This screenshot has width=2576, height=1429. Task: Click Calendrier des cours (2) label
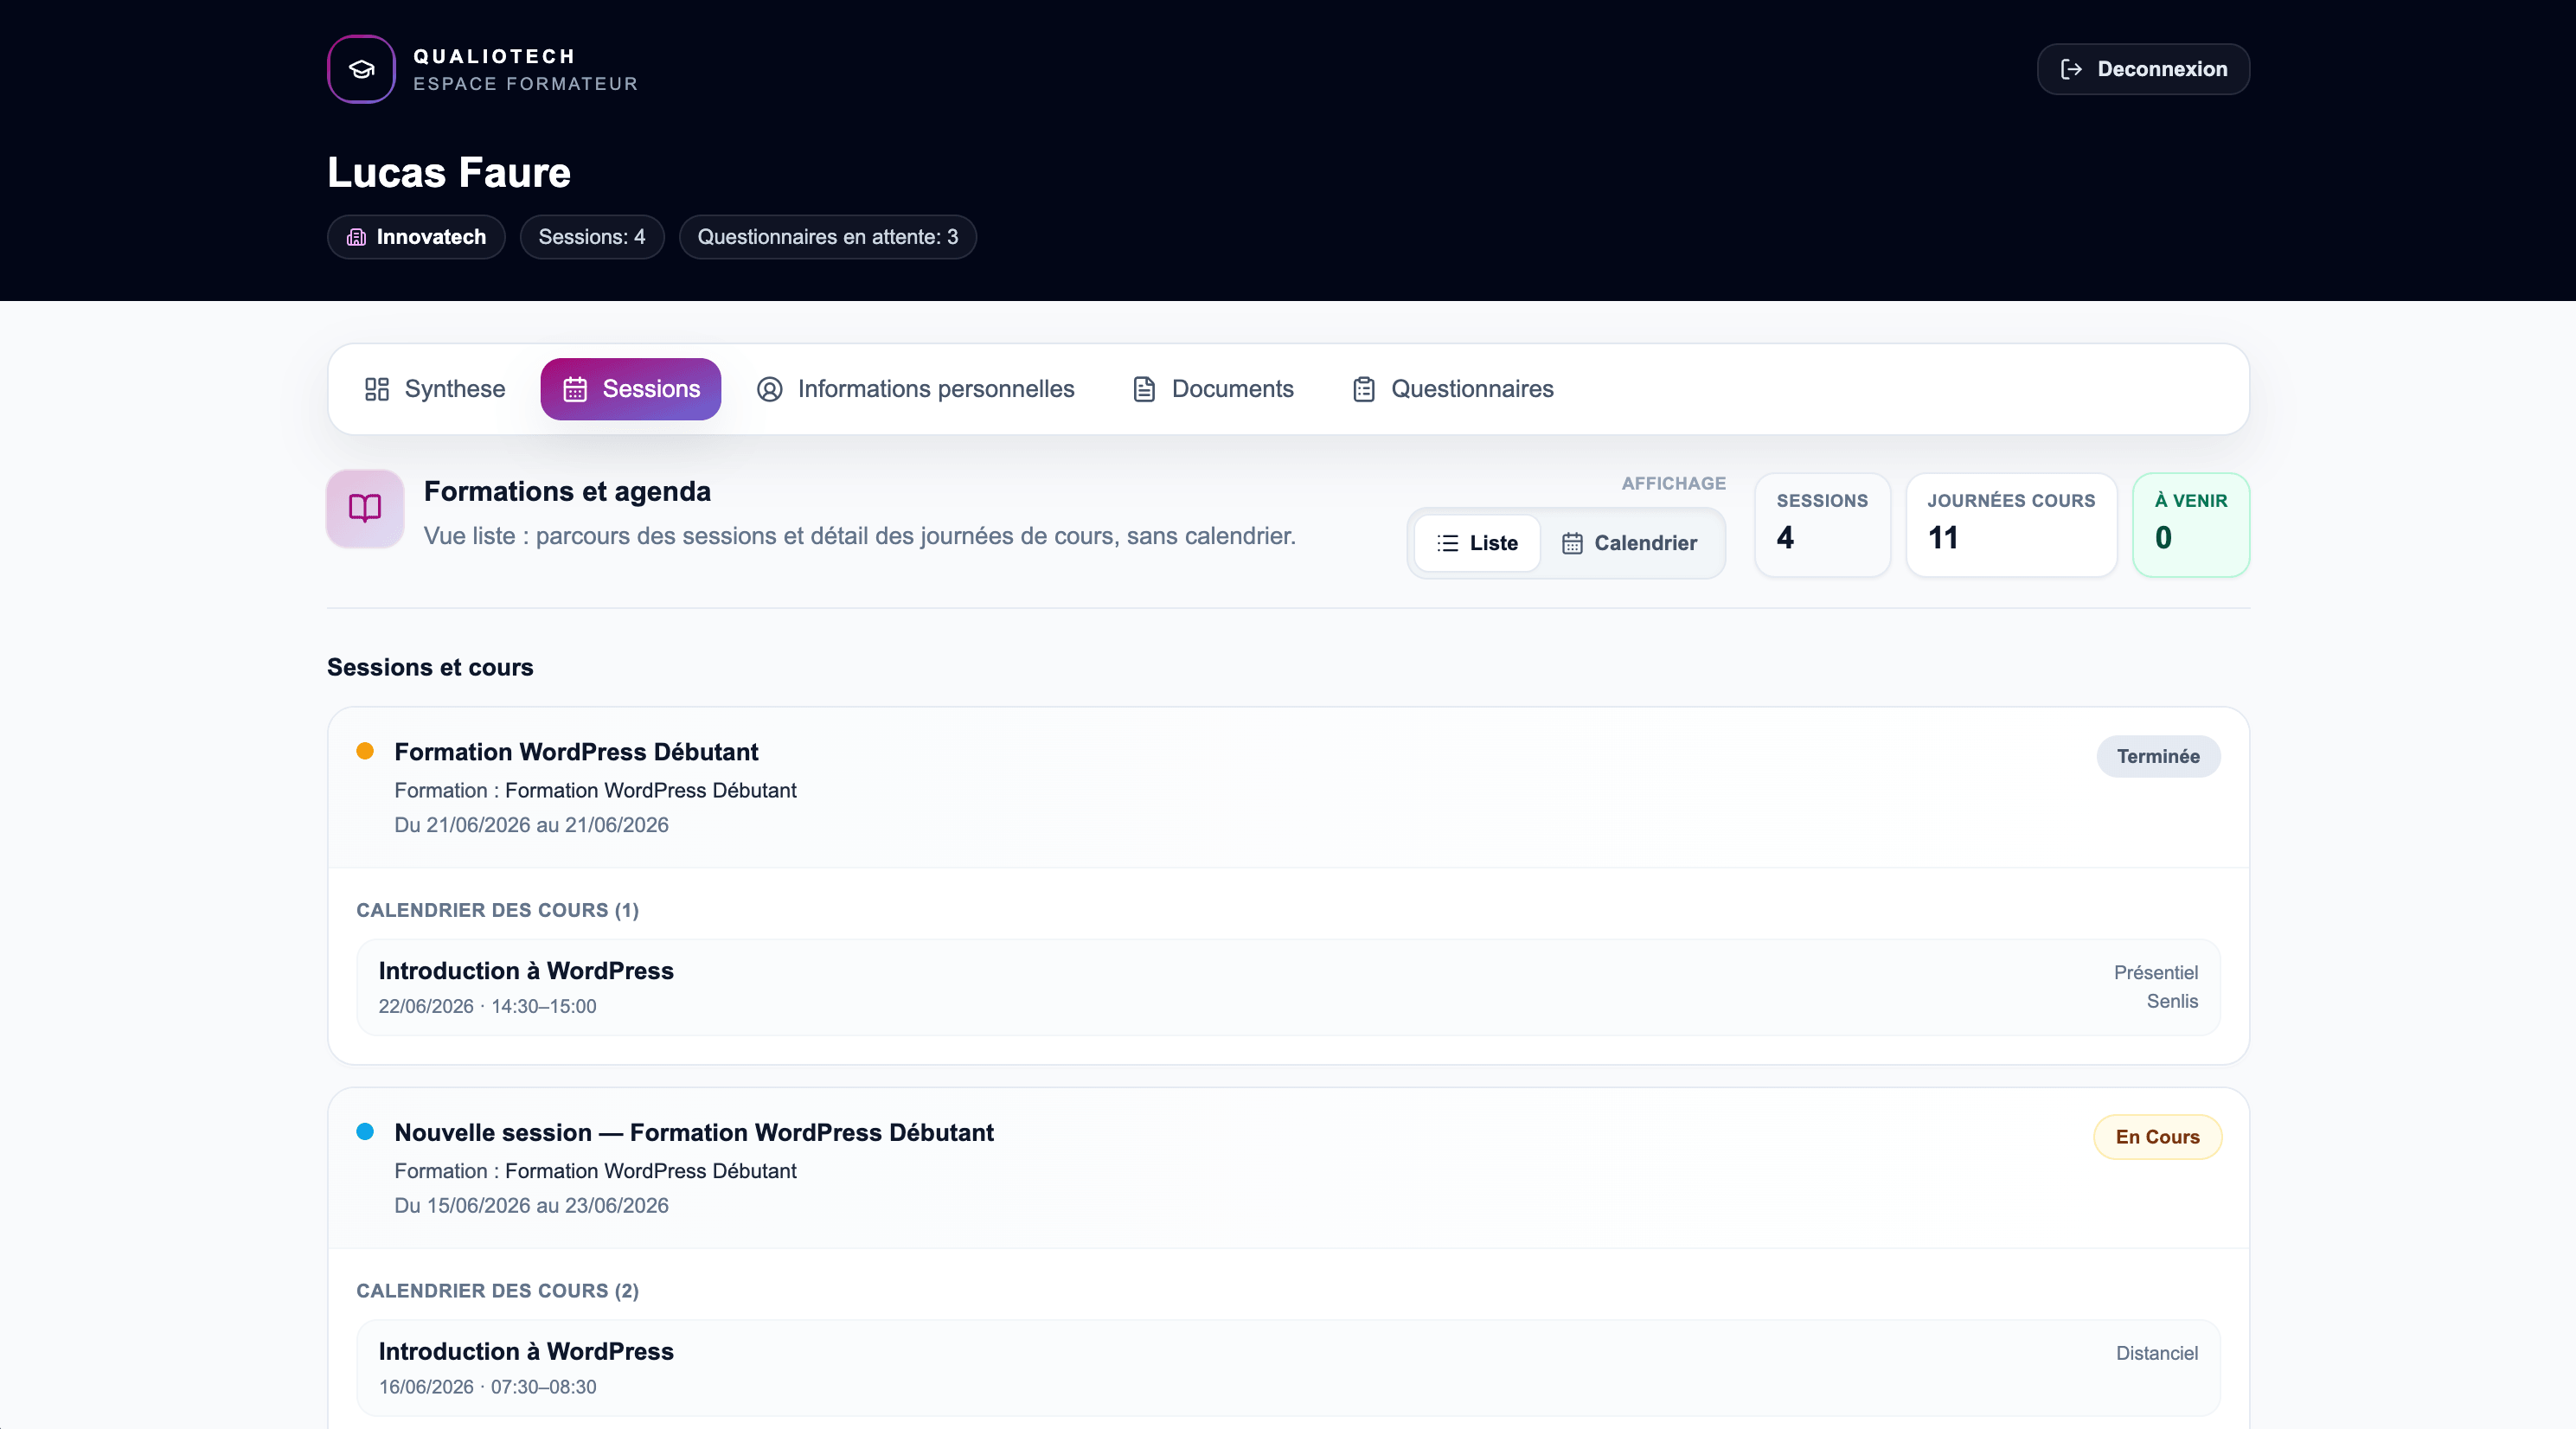(x=497, y=1291)
